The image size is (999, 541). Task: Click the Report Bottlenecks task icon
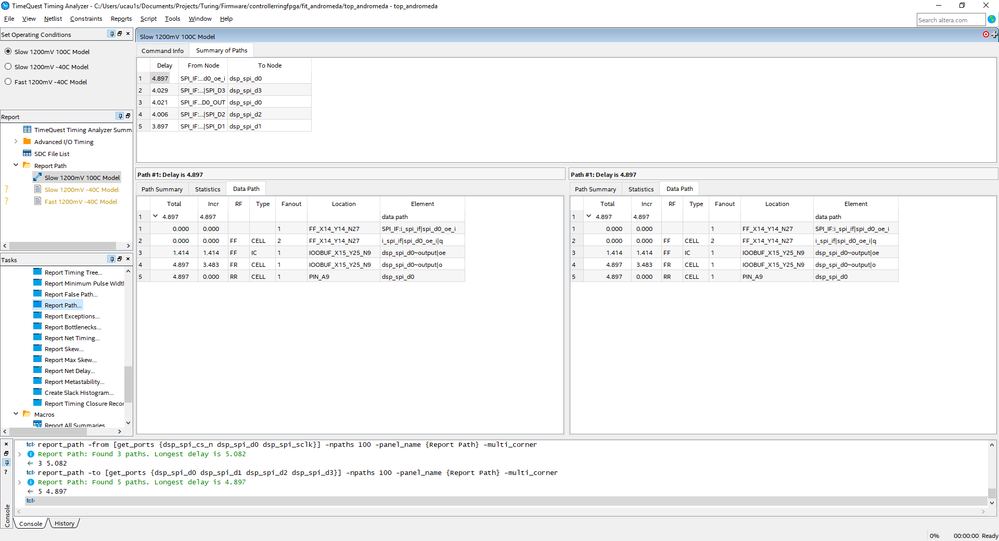[x=37, y=327]
